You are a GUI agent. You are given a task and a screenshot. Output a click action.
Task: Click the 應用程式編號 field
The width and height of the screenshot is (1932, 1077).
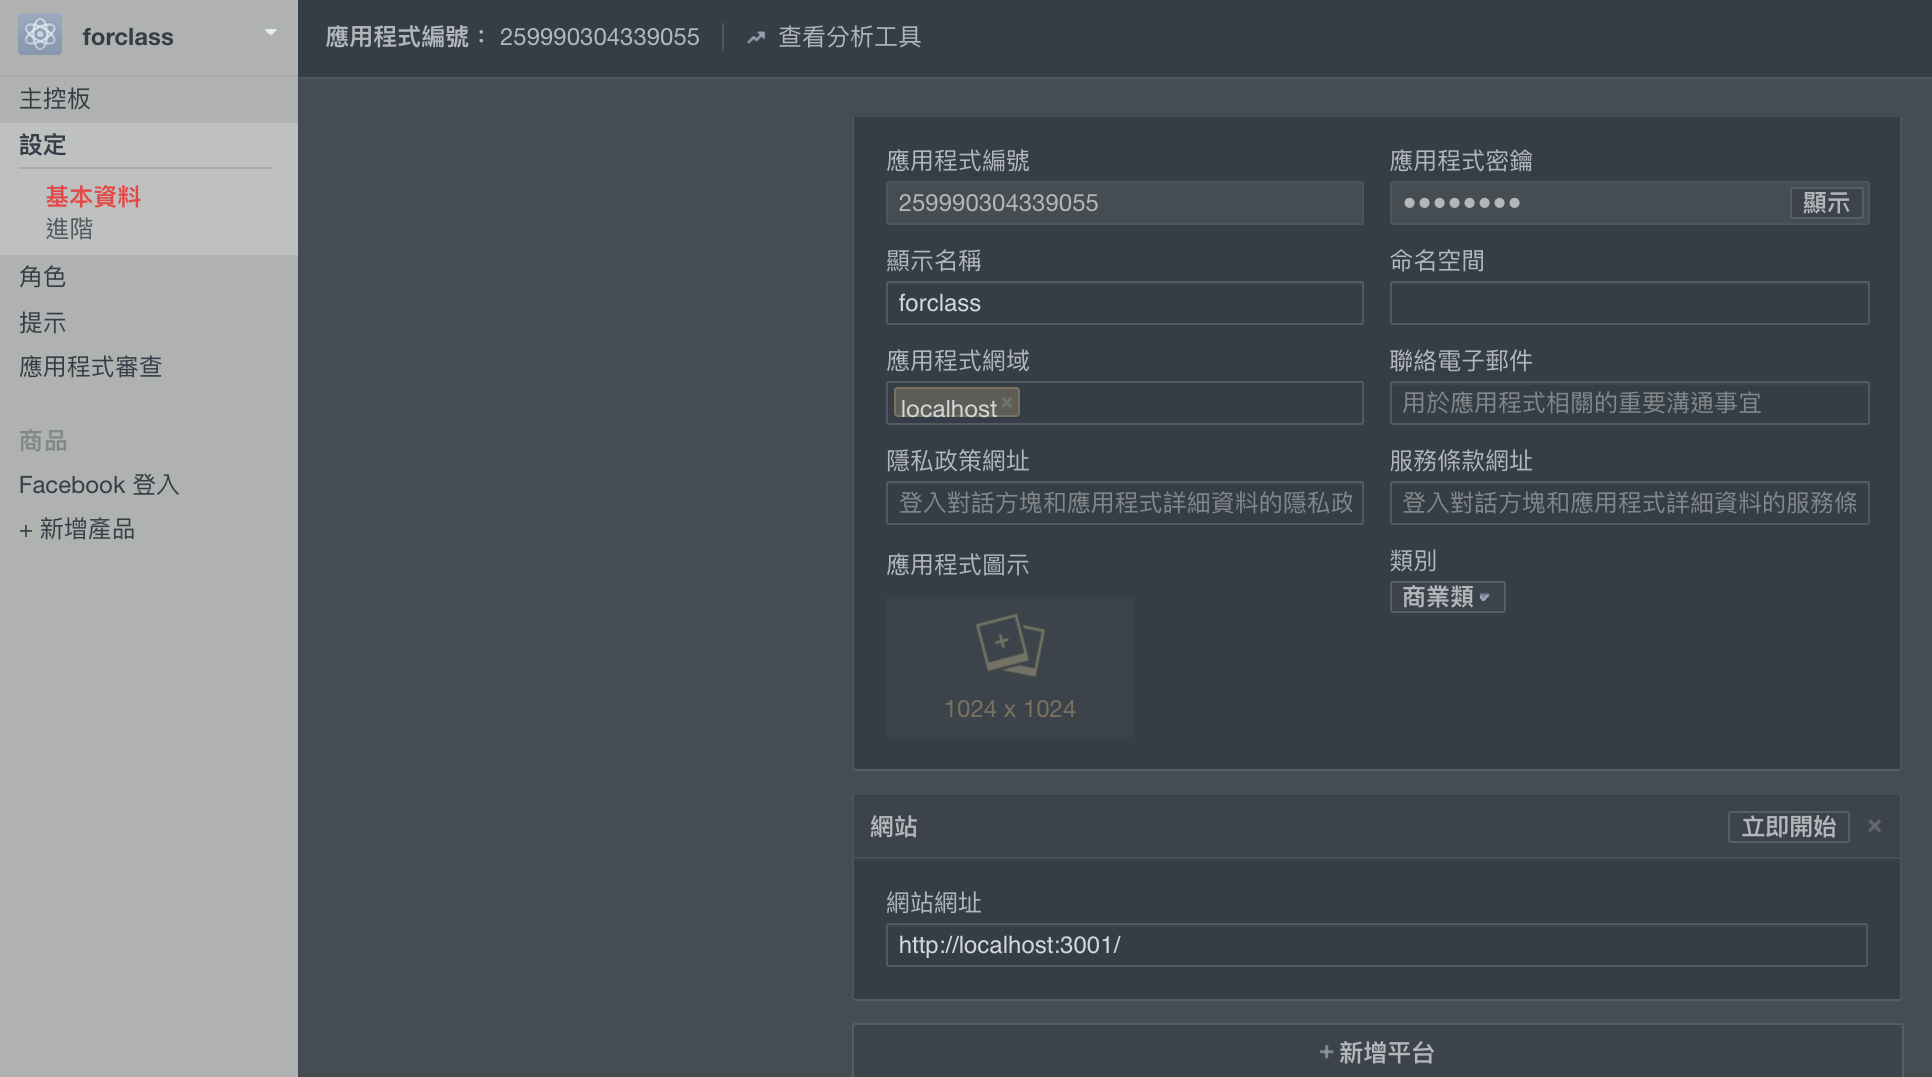pyautogui.click(x=1124, y=203)
